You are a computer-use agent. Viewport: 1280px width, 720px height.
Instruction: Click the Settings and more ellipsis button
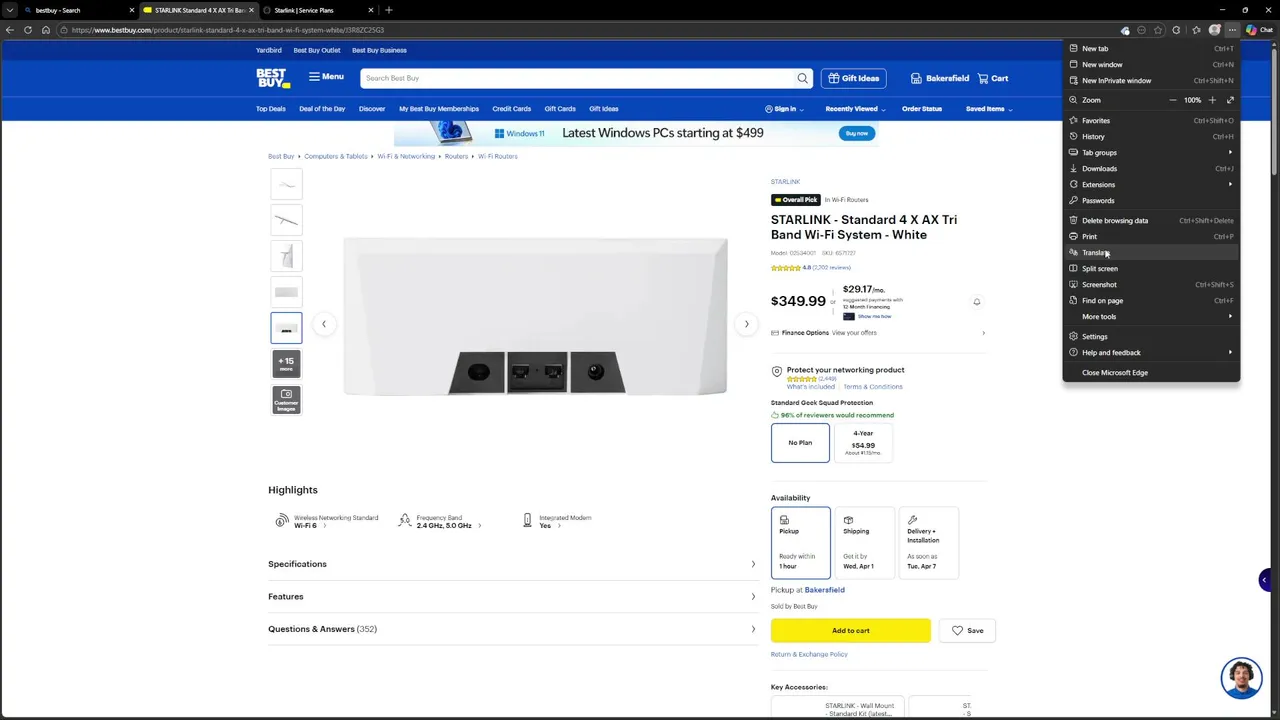point(1233,30)
